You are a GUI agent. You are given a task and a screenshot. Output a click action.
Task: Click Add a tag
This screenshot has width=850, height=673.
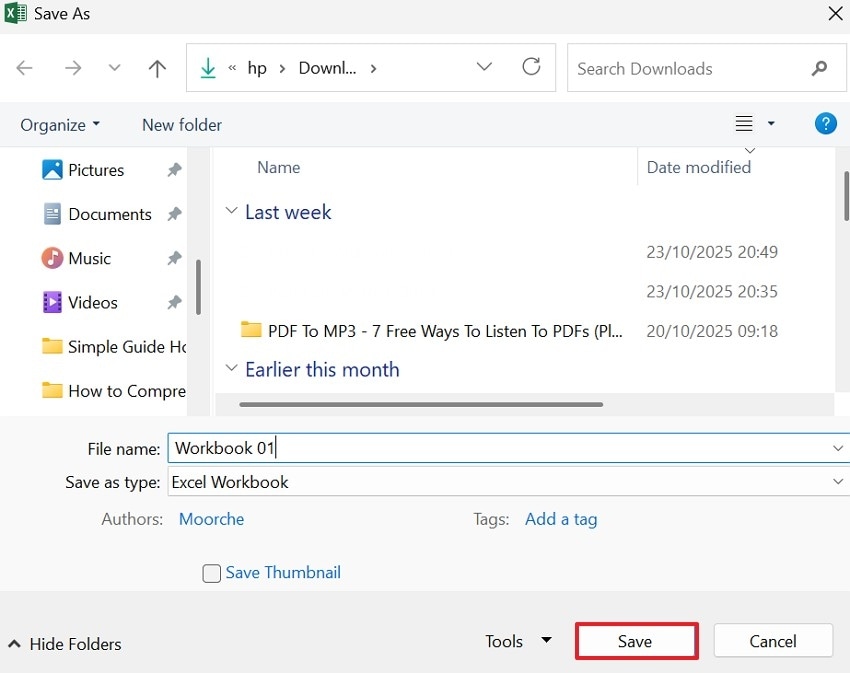tap(561, 519)
